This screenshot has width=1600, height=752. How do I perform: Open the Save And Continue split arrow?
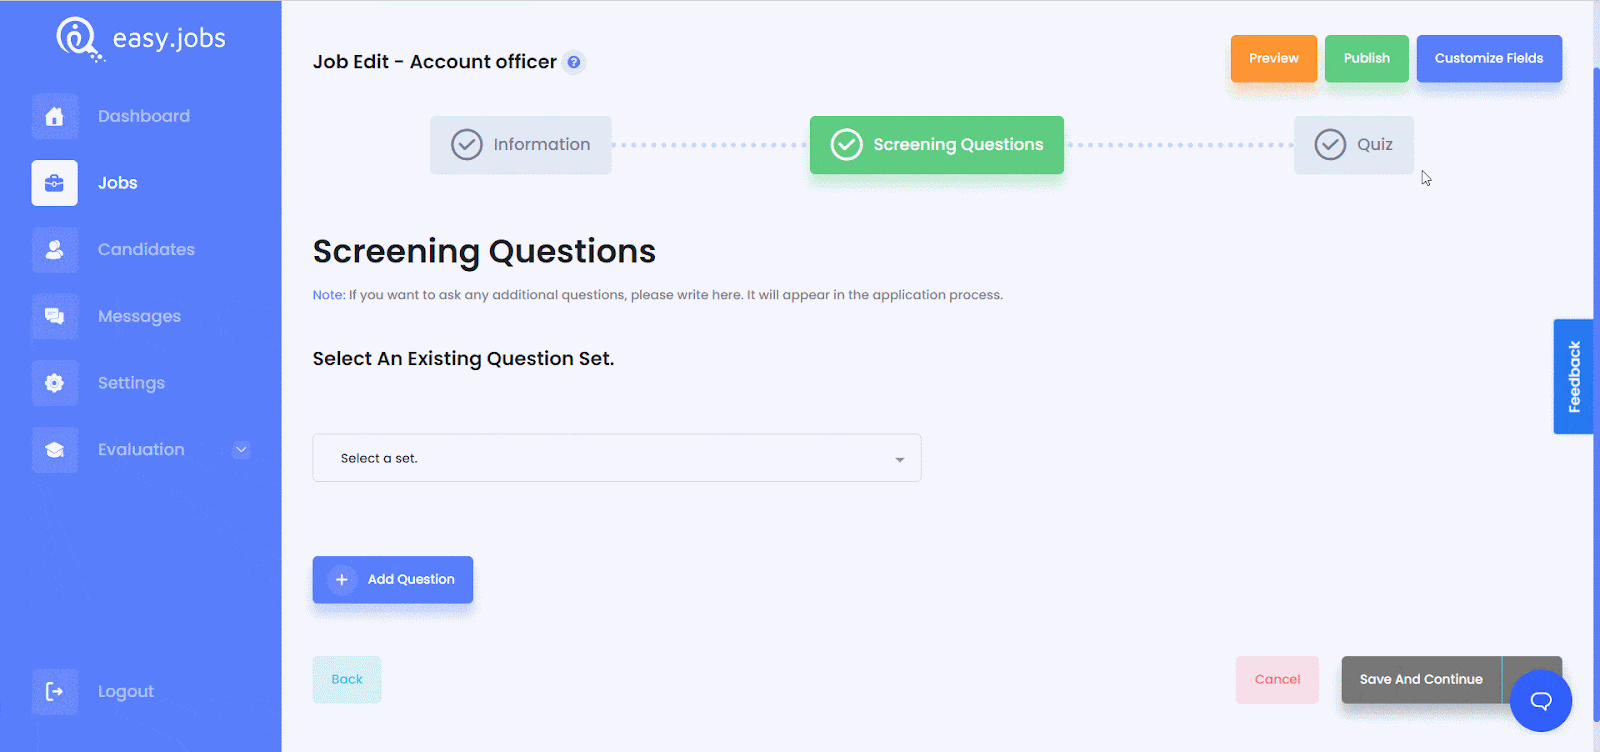click(x=1532, y=679)
